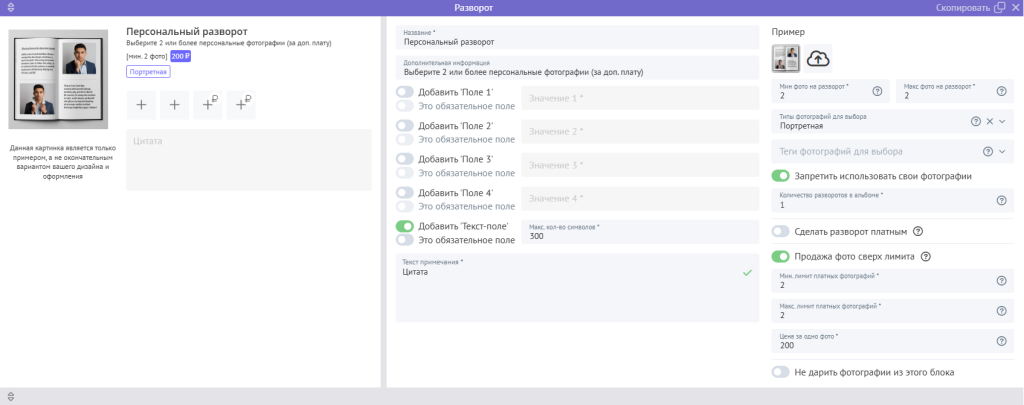Click the cloud upload icon under Пример
Viewport: 1024px width, 405px height.
818,59
